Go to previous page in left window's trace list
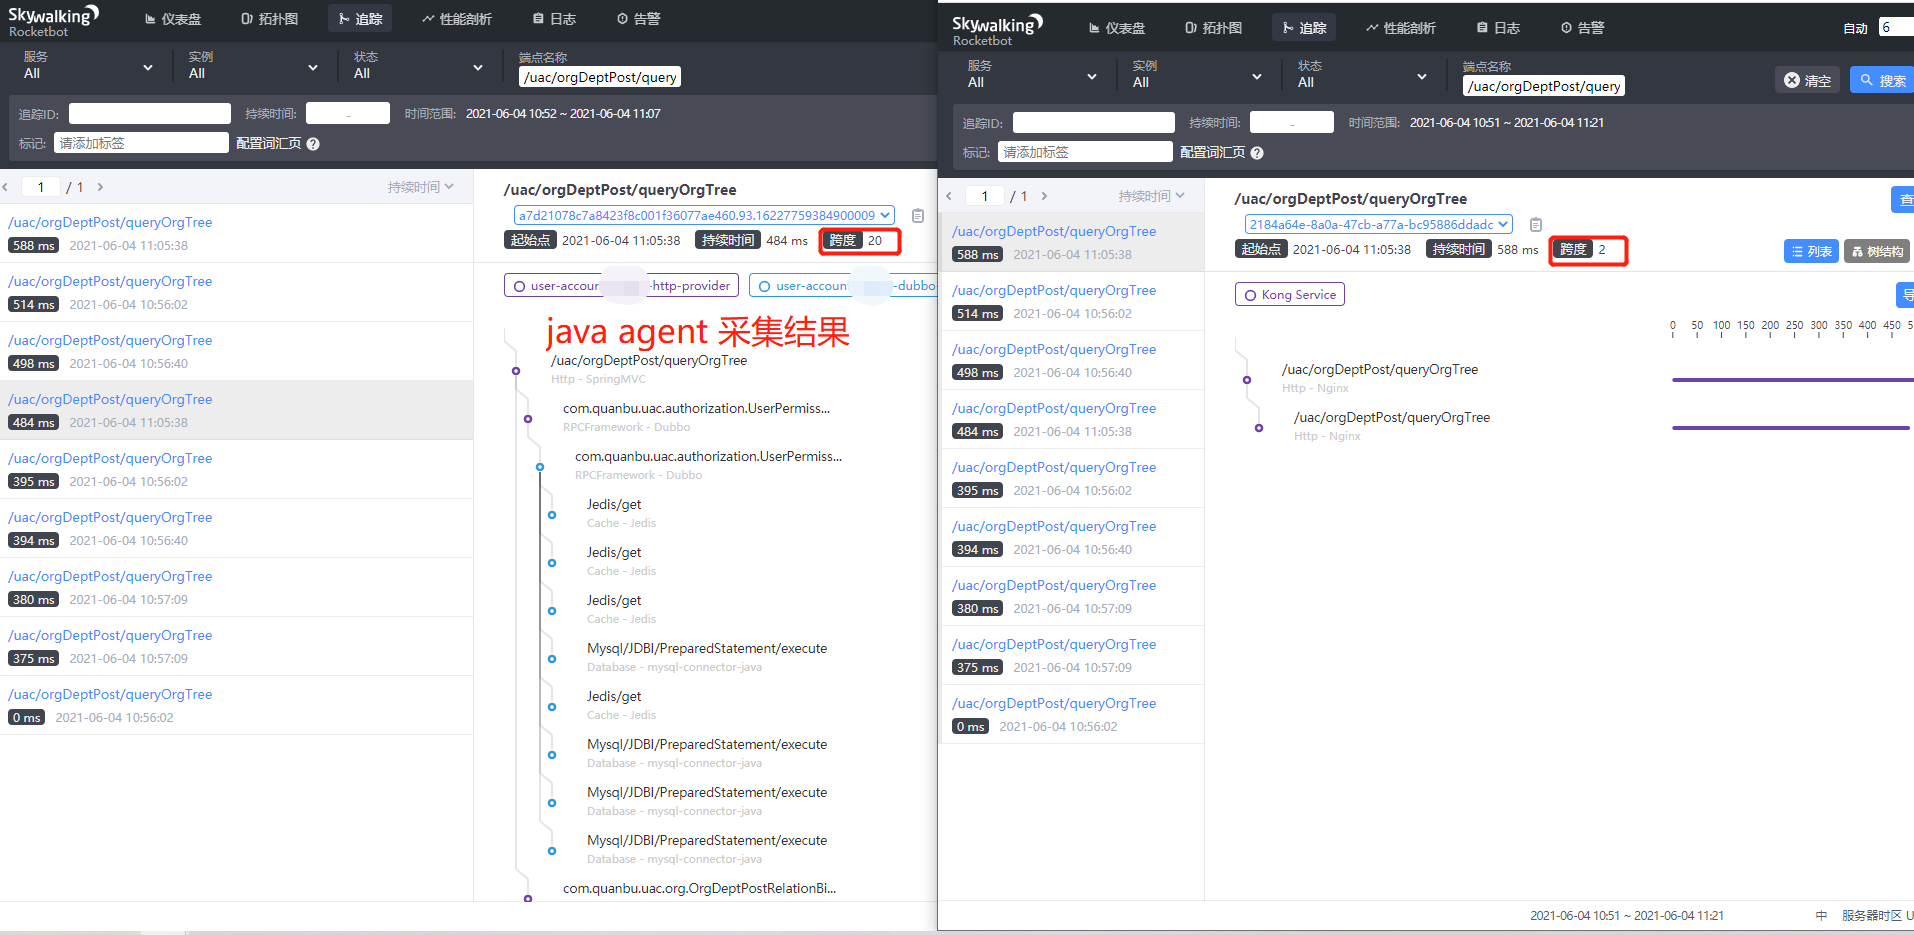This screenshot has width=1914, height=935. point(6,187)
